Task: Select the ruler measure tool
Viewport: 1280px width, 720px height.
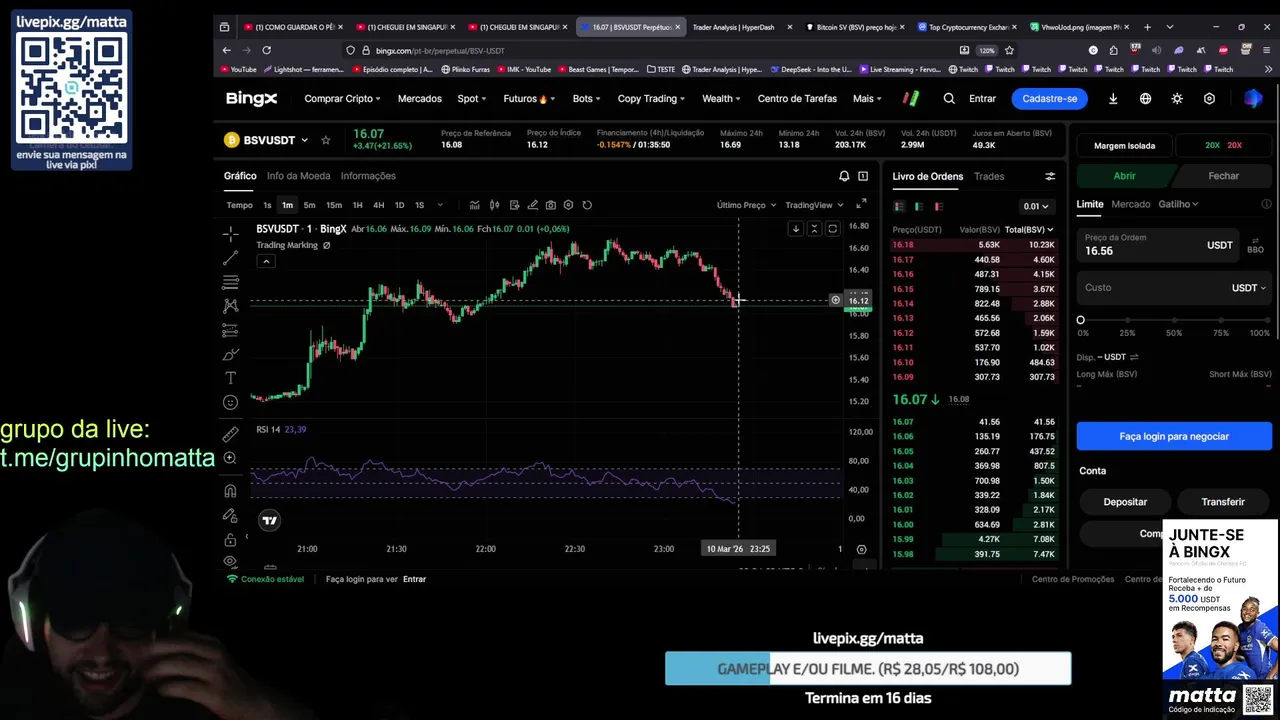Action: [231, 434]
